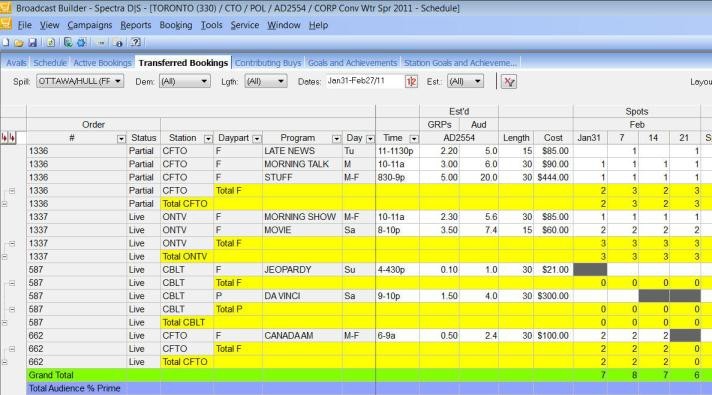
Task: Select the DA VINCI program cell
Action: click(302, 296)
